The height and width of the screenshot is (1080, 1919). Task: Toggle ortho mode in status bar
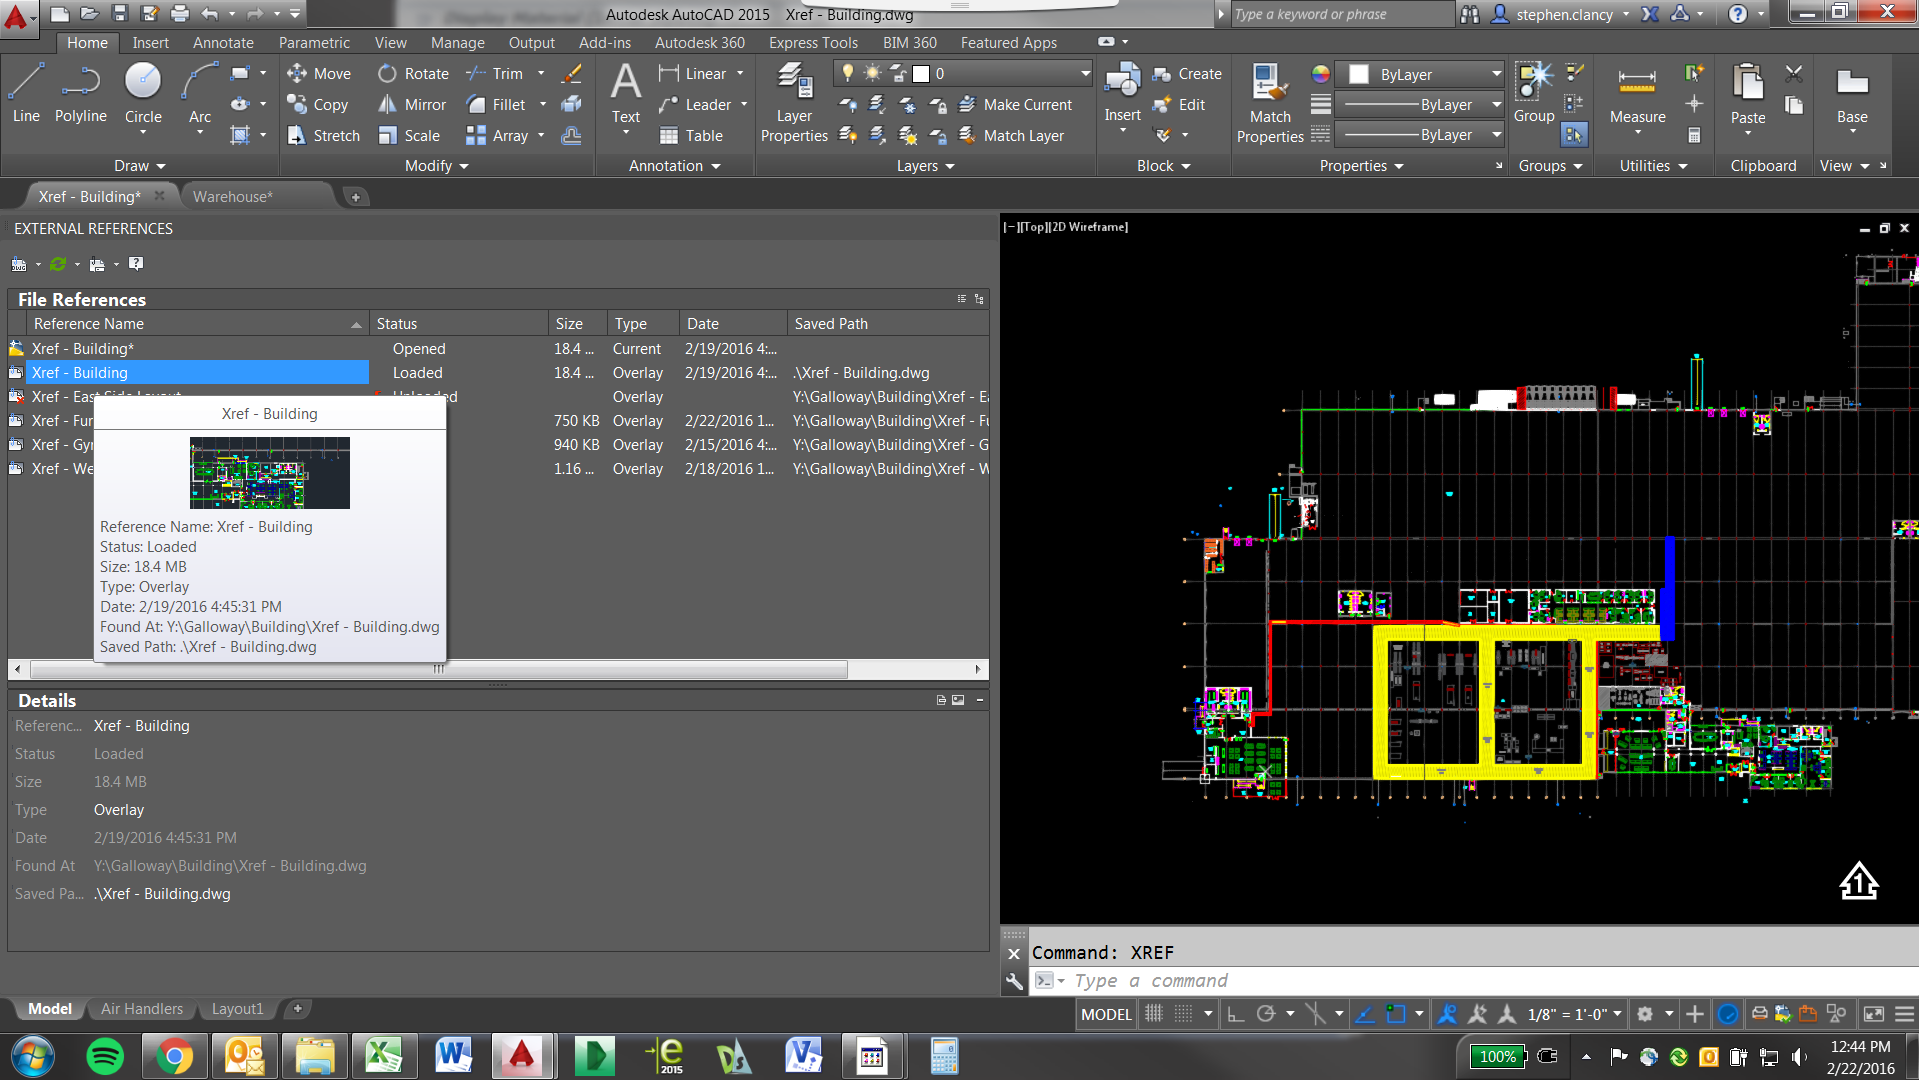coord(1236,1014)
